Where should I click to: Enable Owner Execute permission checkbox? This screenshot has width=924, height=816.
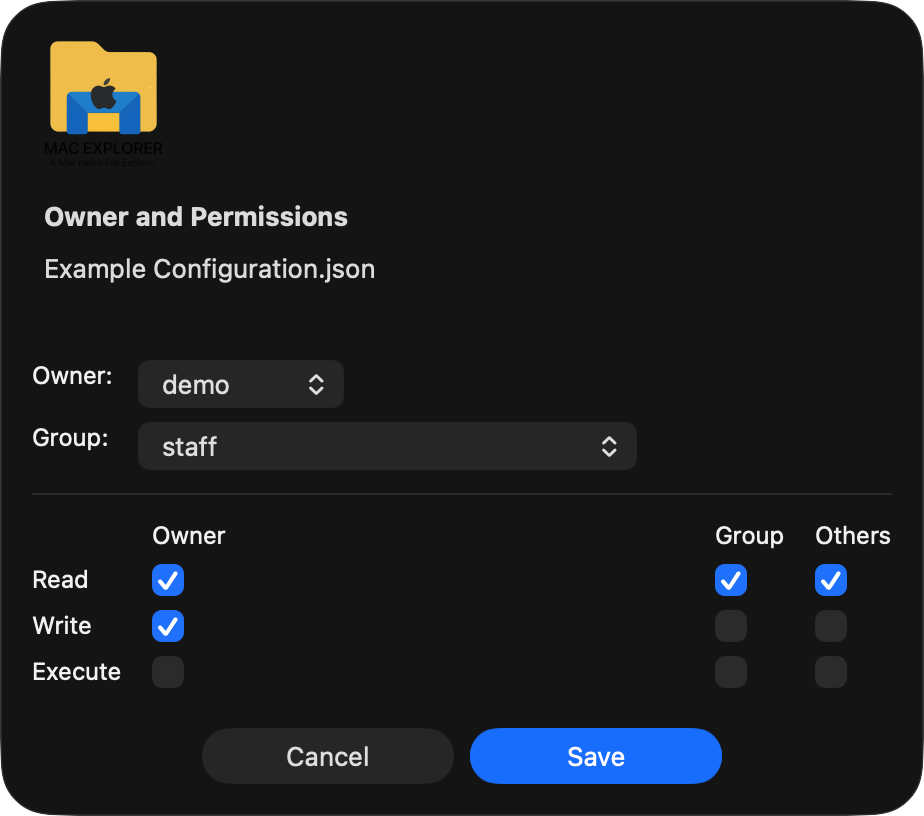168,672
